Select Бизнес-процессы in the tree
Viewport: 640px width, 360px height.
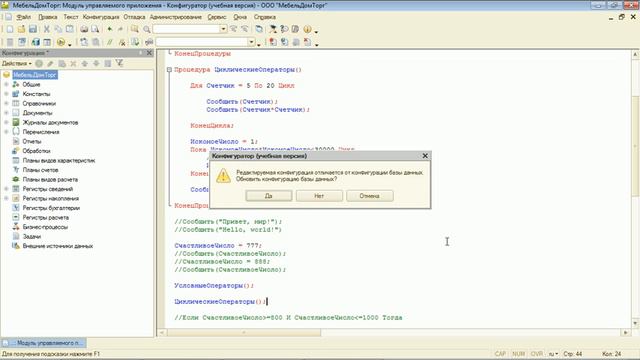(45, 227)
